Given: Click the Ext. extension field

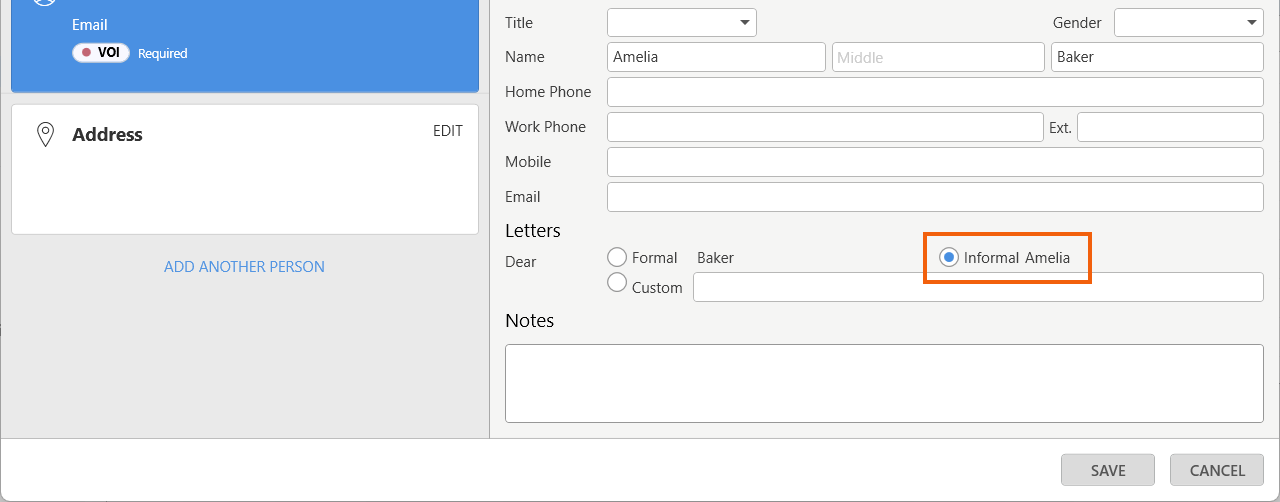Looking at the screenshot, I should 1170,127.
